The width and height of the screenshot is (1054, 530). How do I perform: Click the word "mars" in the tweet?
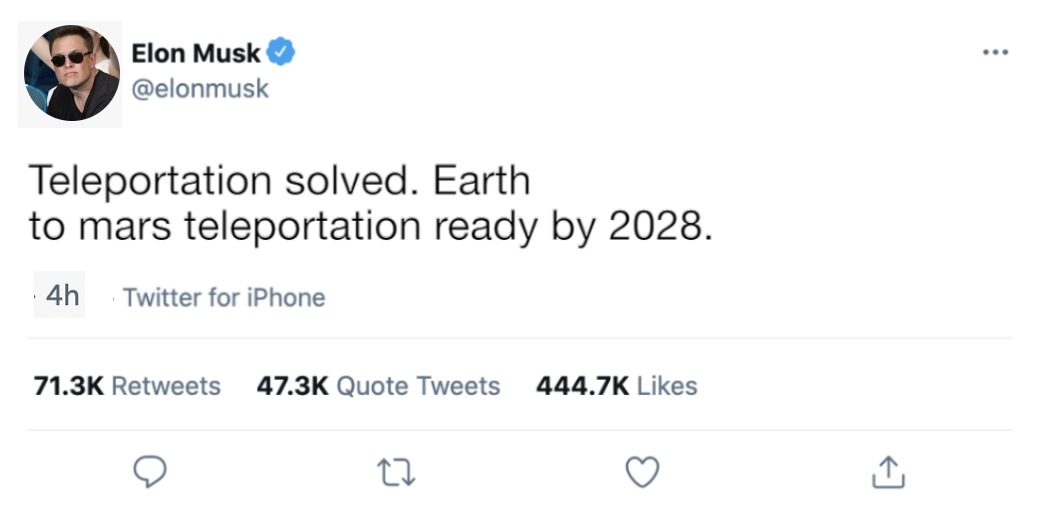[126, 226]
